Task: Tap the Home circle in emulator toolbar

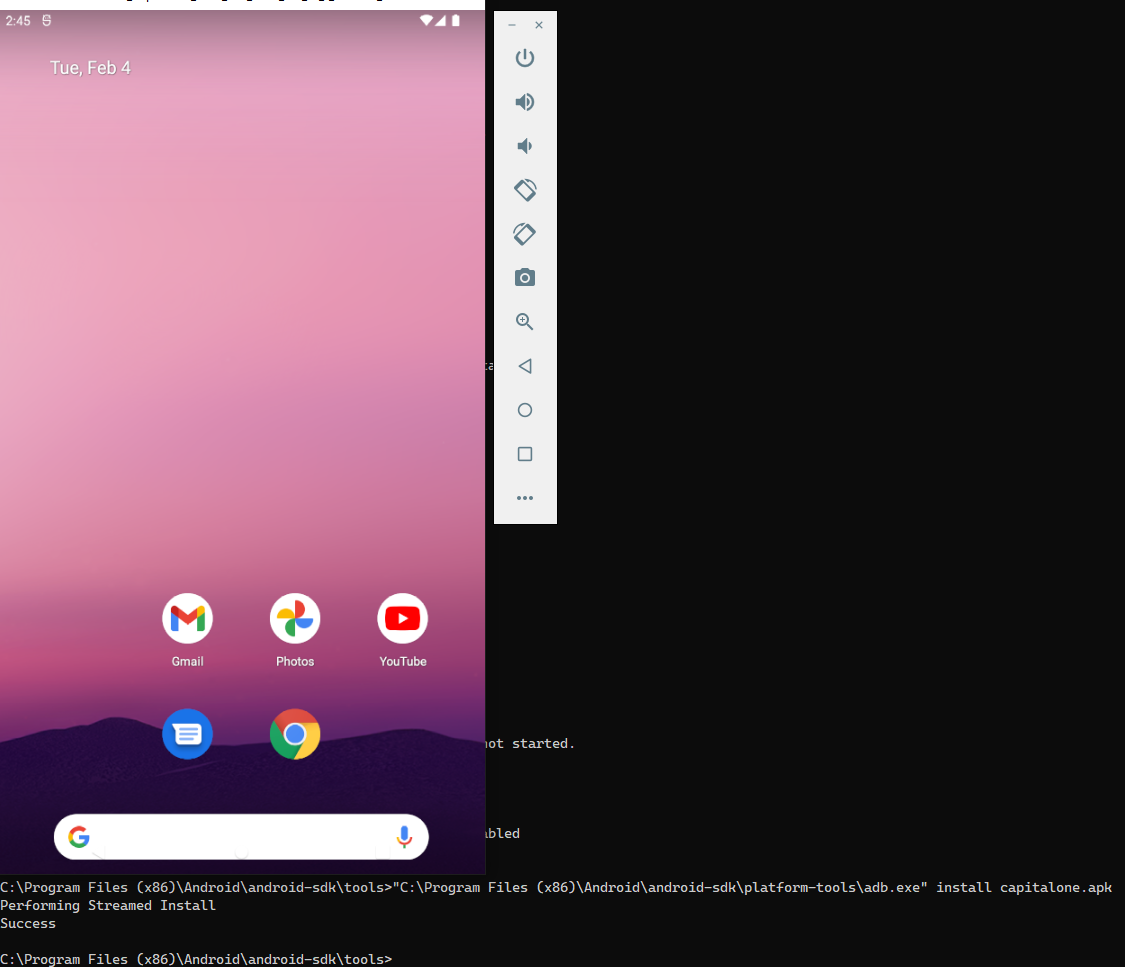Action: coord(524,410)
